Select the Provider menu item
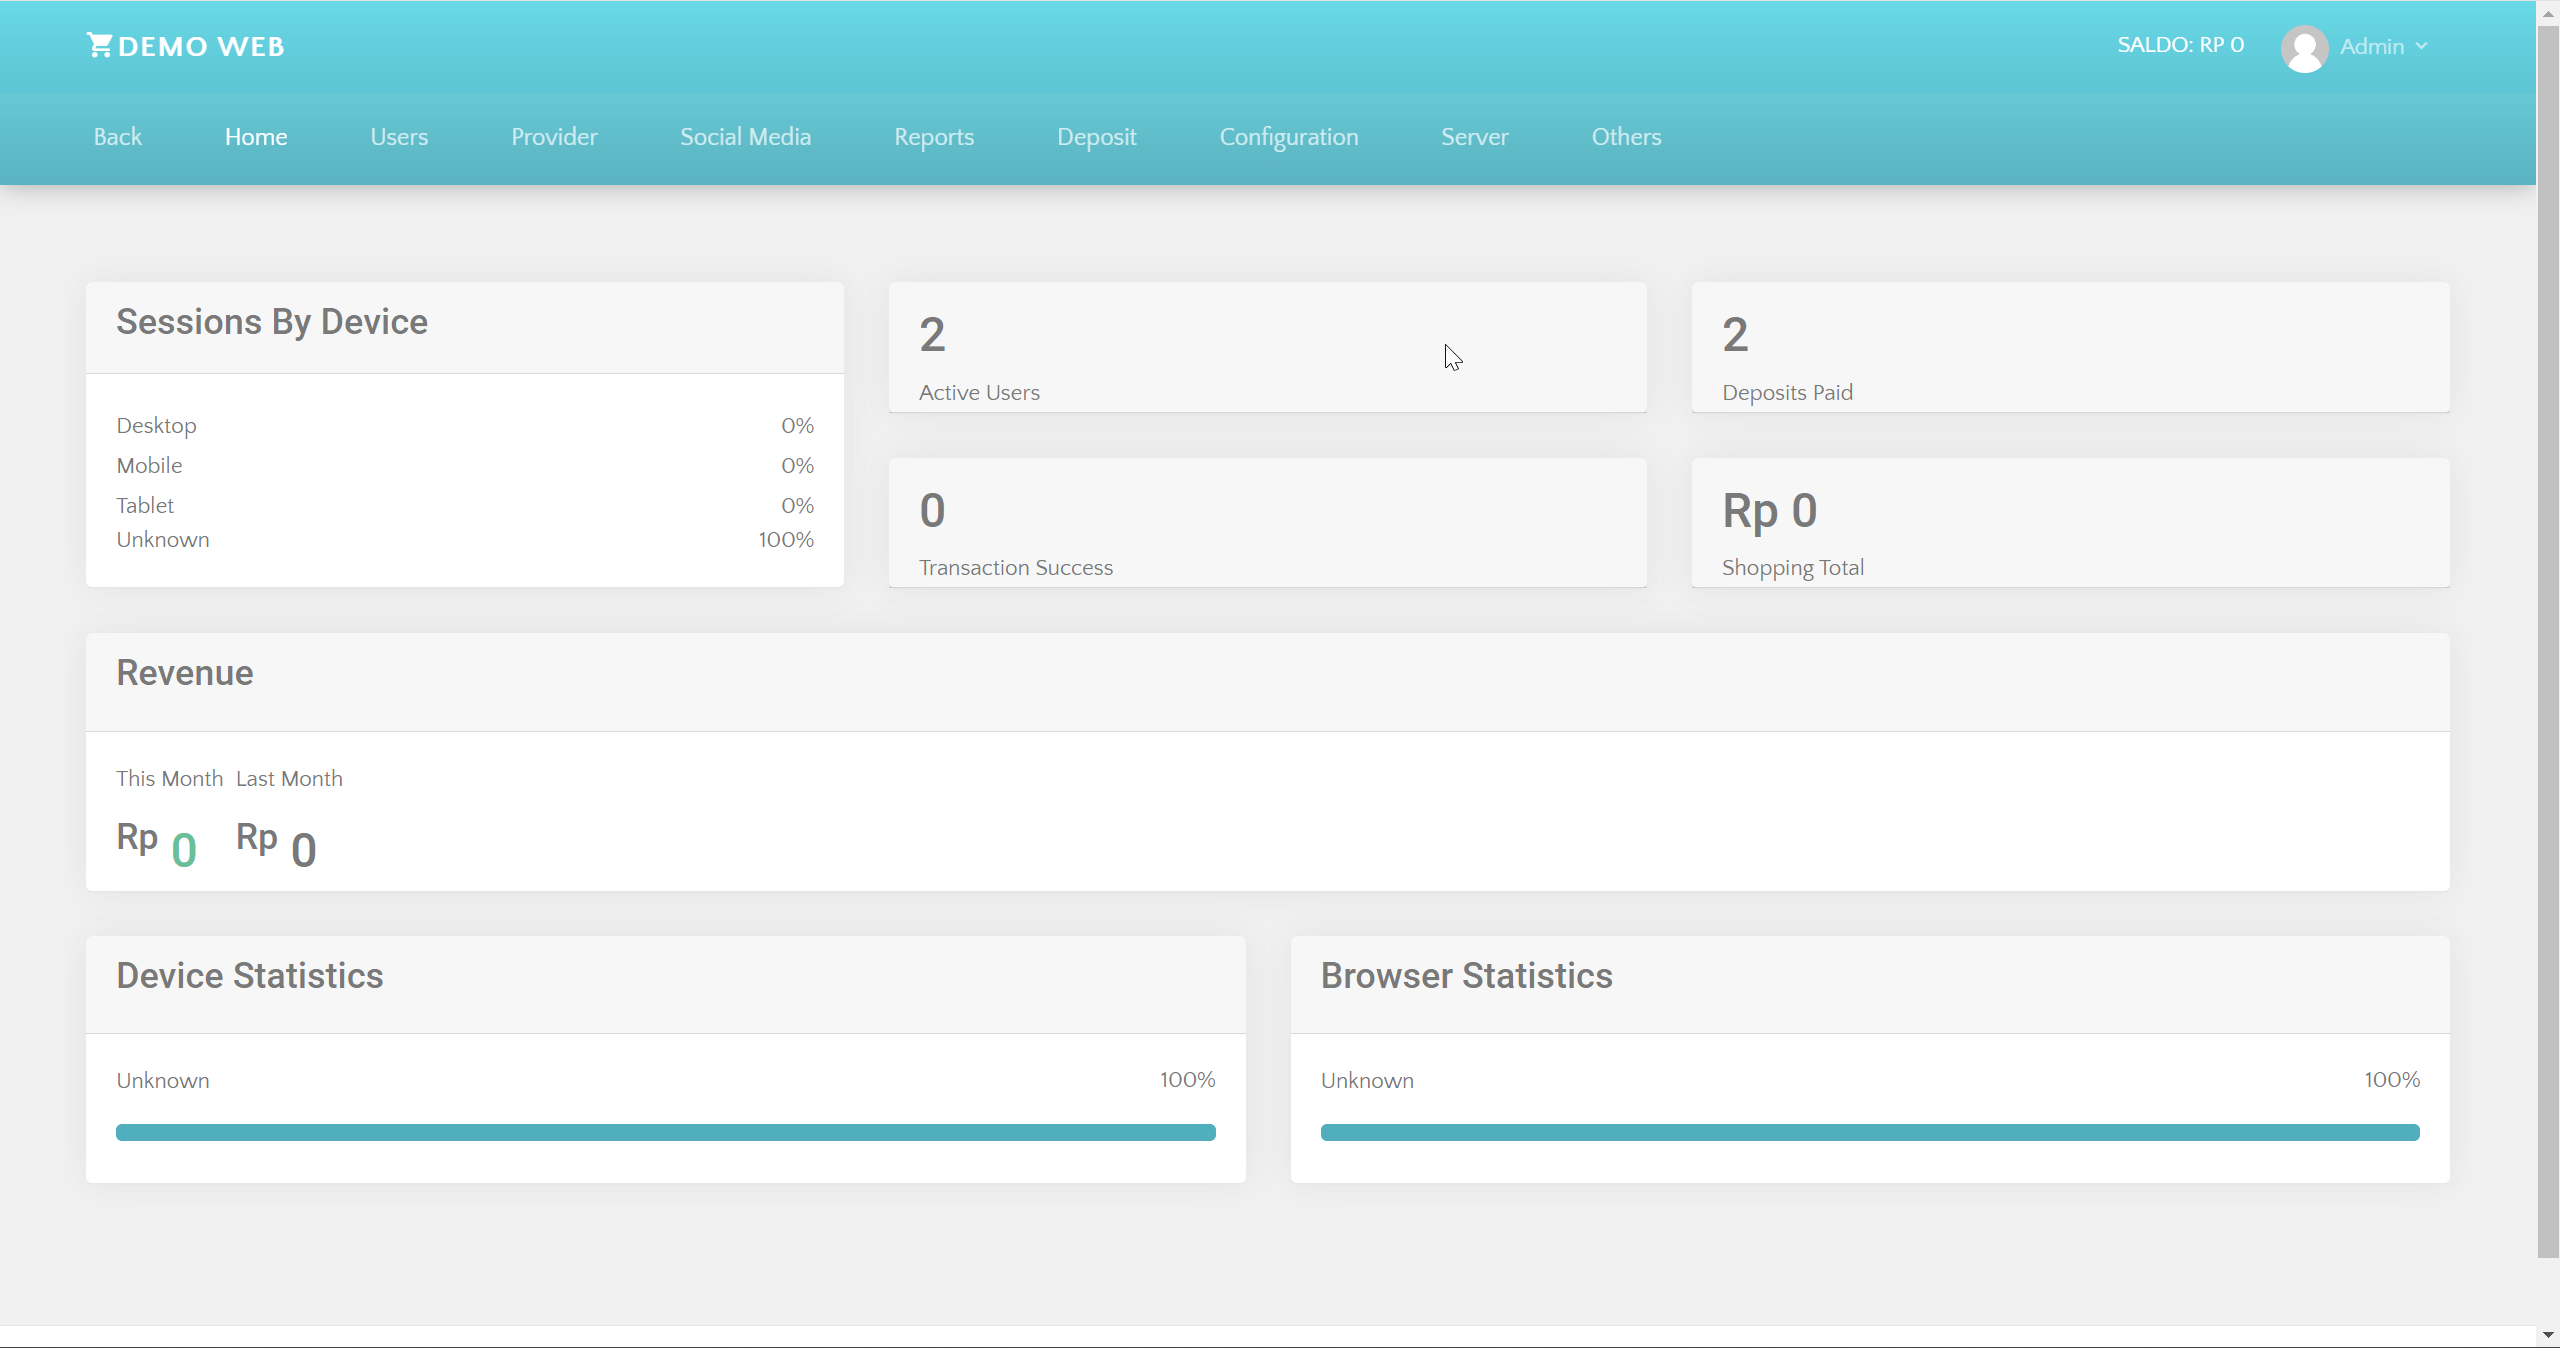This screenshot has width=2560, height=1348. click(554, 137)
